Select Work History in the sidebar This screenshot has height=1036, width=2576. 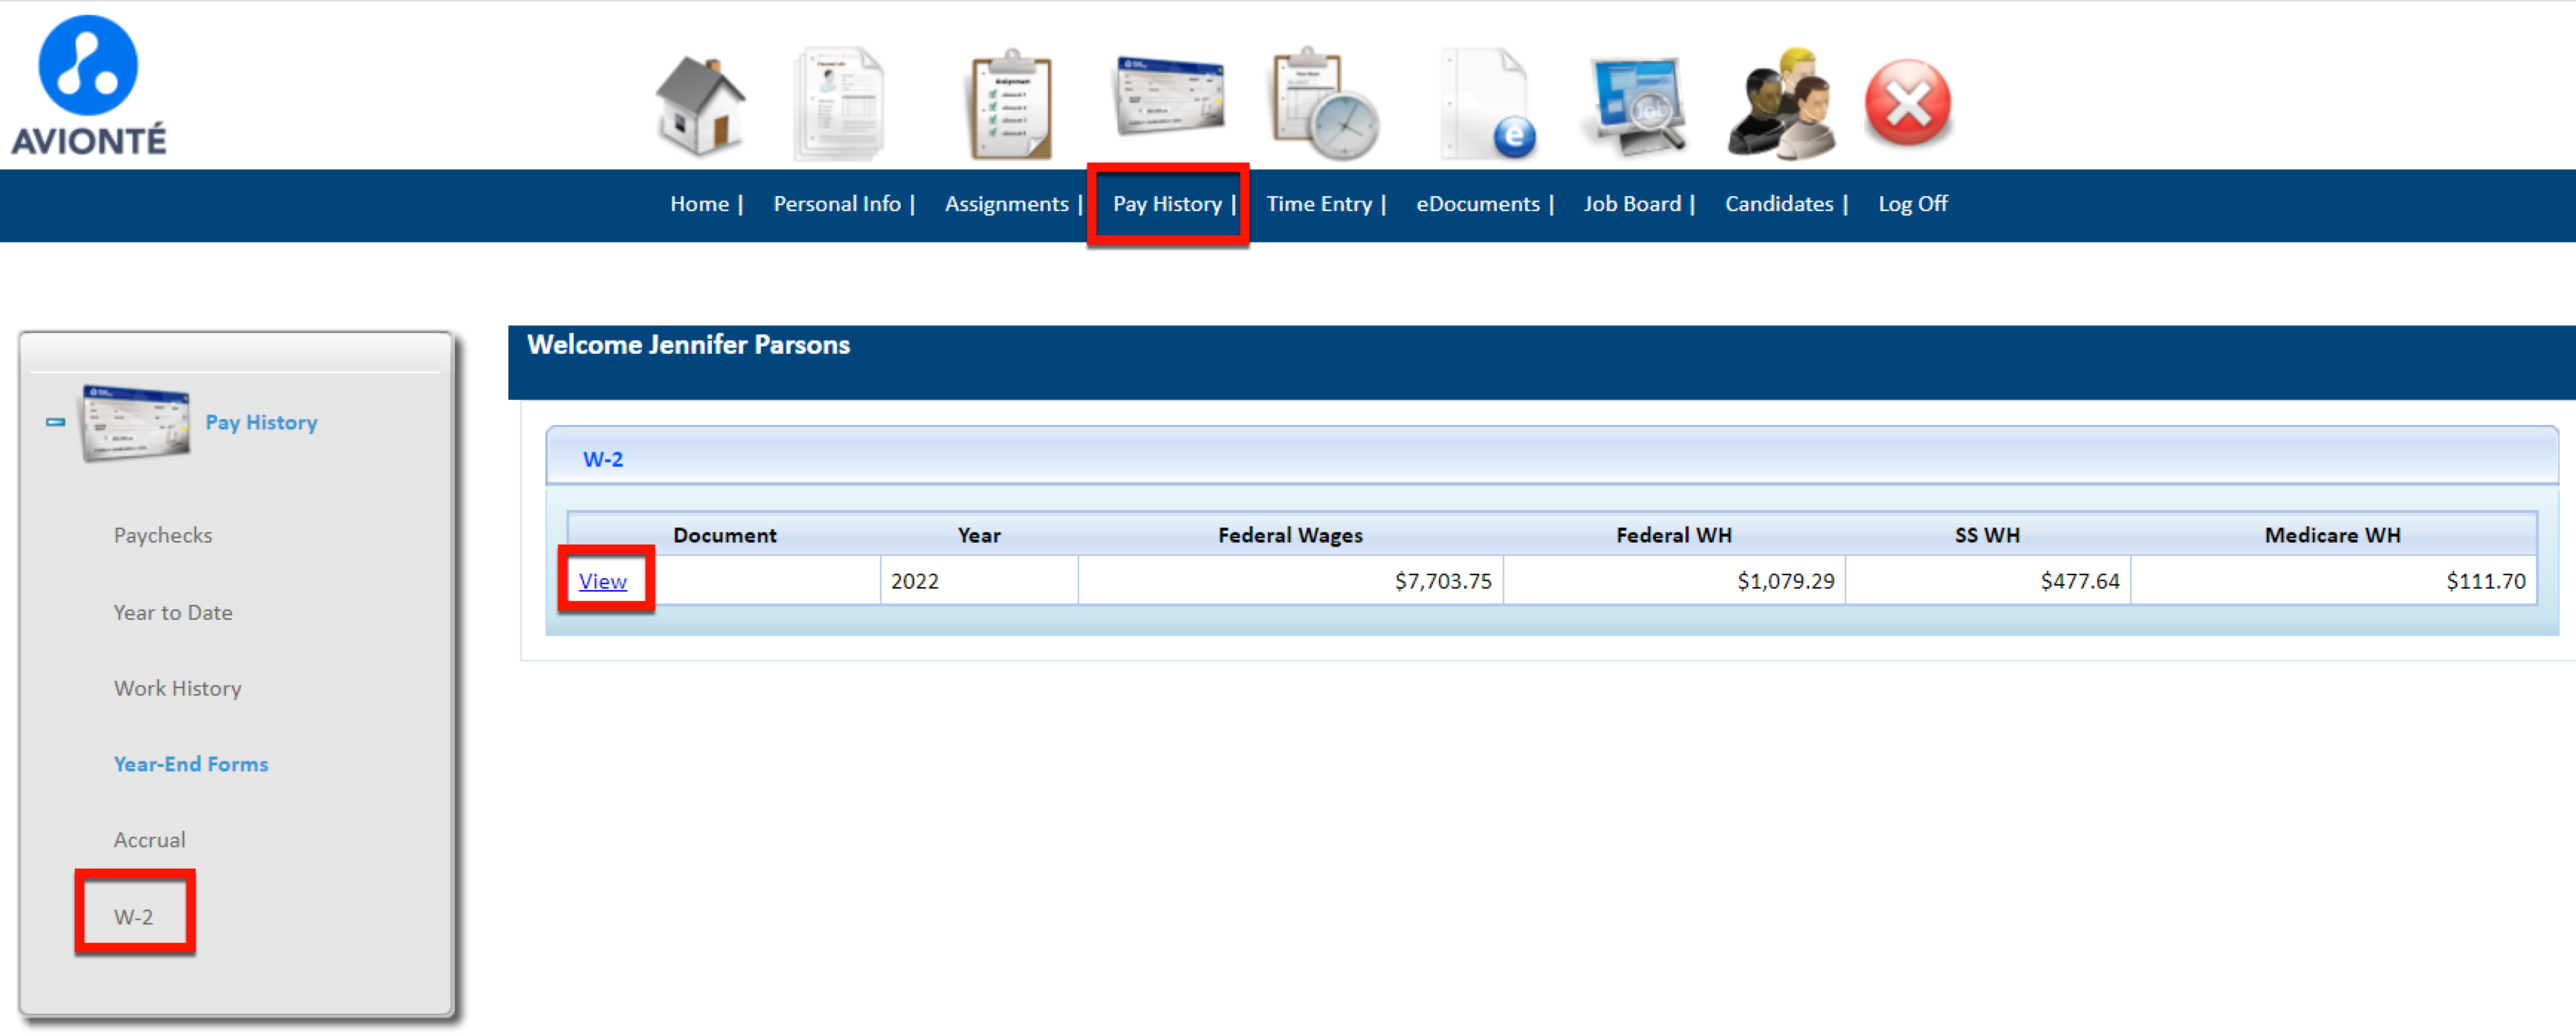pyautogui.click(x=177, y=689)
